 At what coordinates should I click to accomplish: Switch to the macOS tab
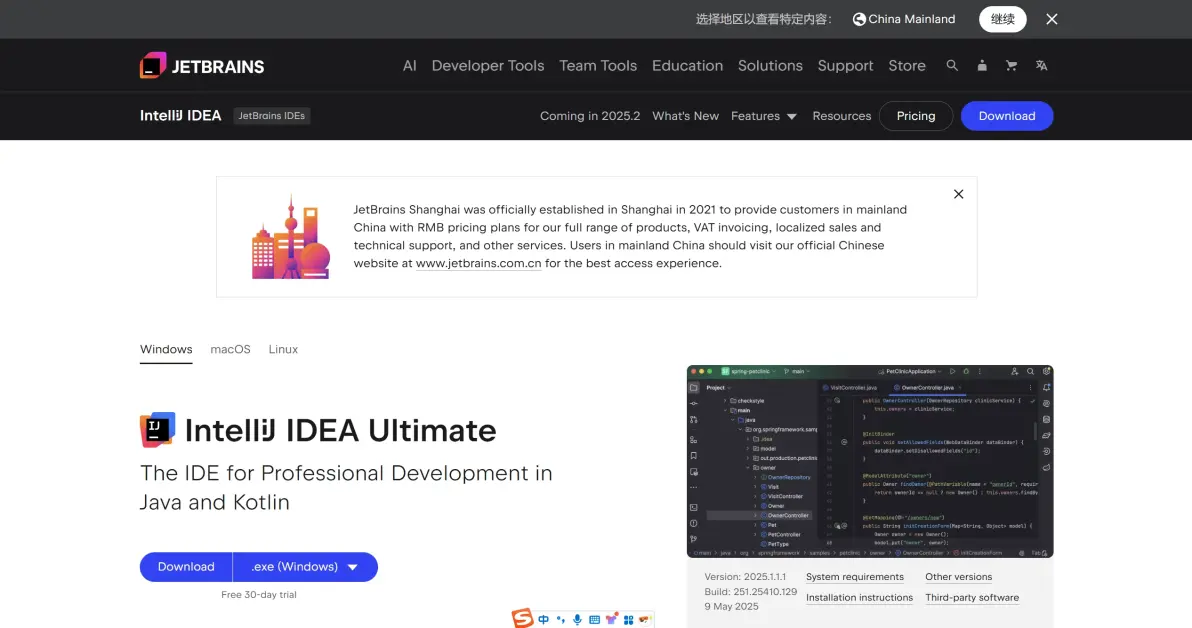(230, 349)
